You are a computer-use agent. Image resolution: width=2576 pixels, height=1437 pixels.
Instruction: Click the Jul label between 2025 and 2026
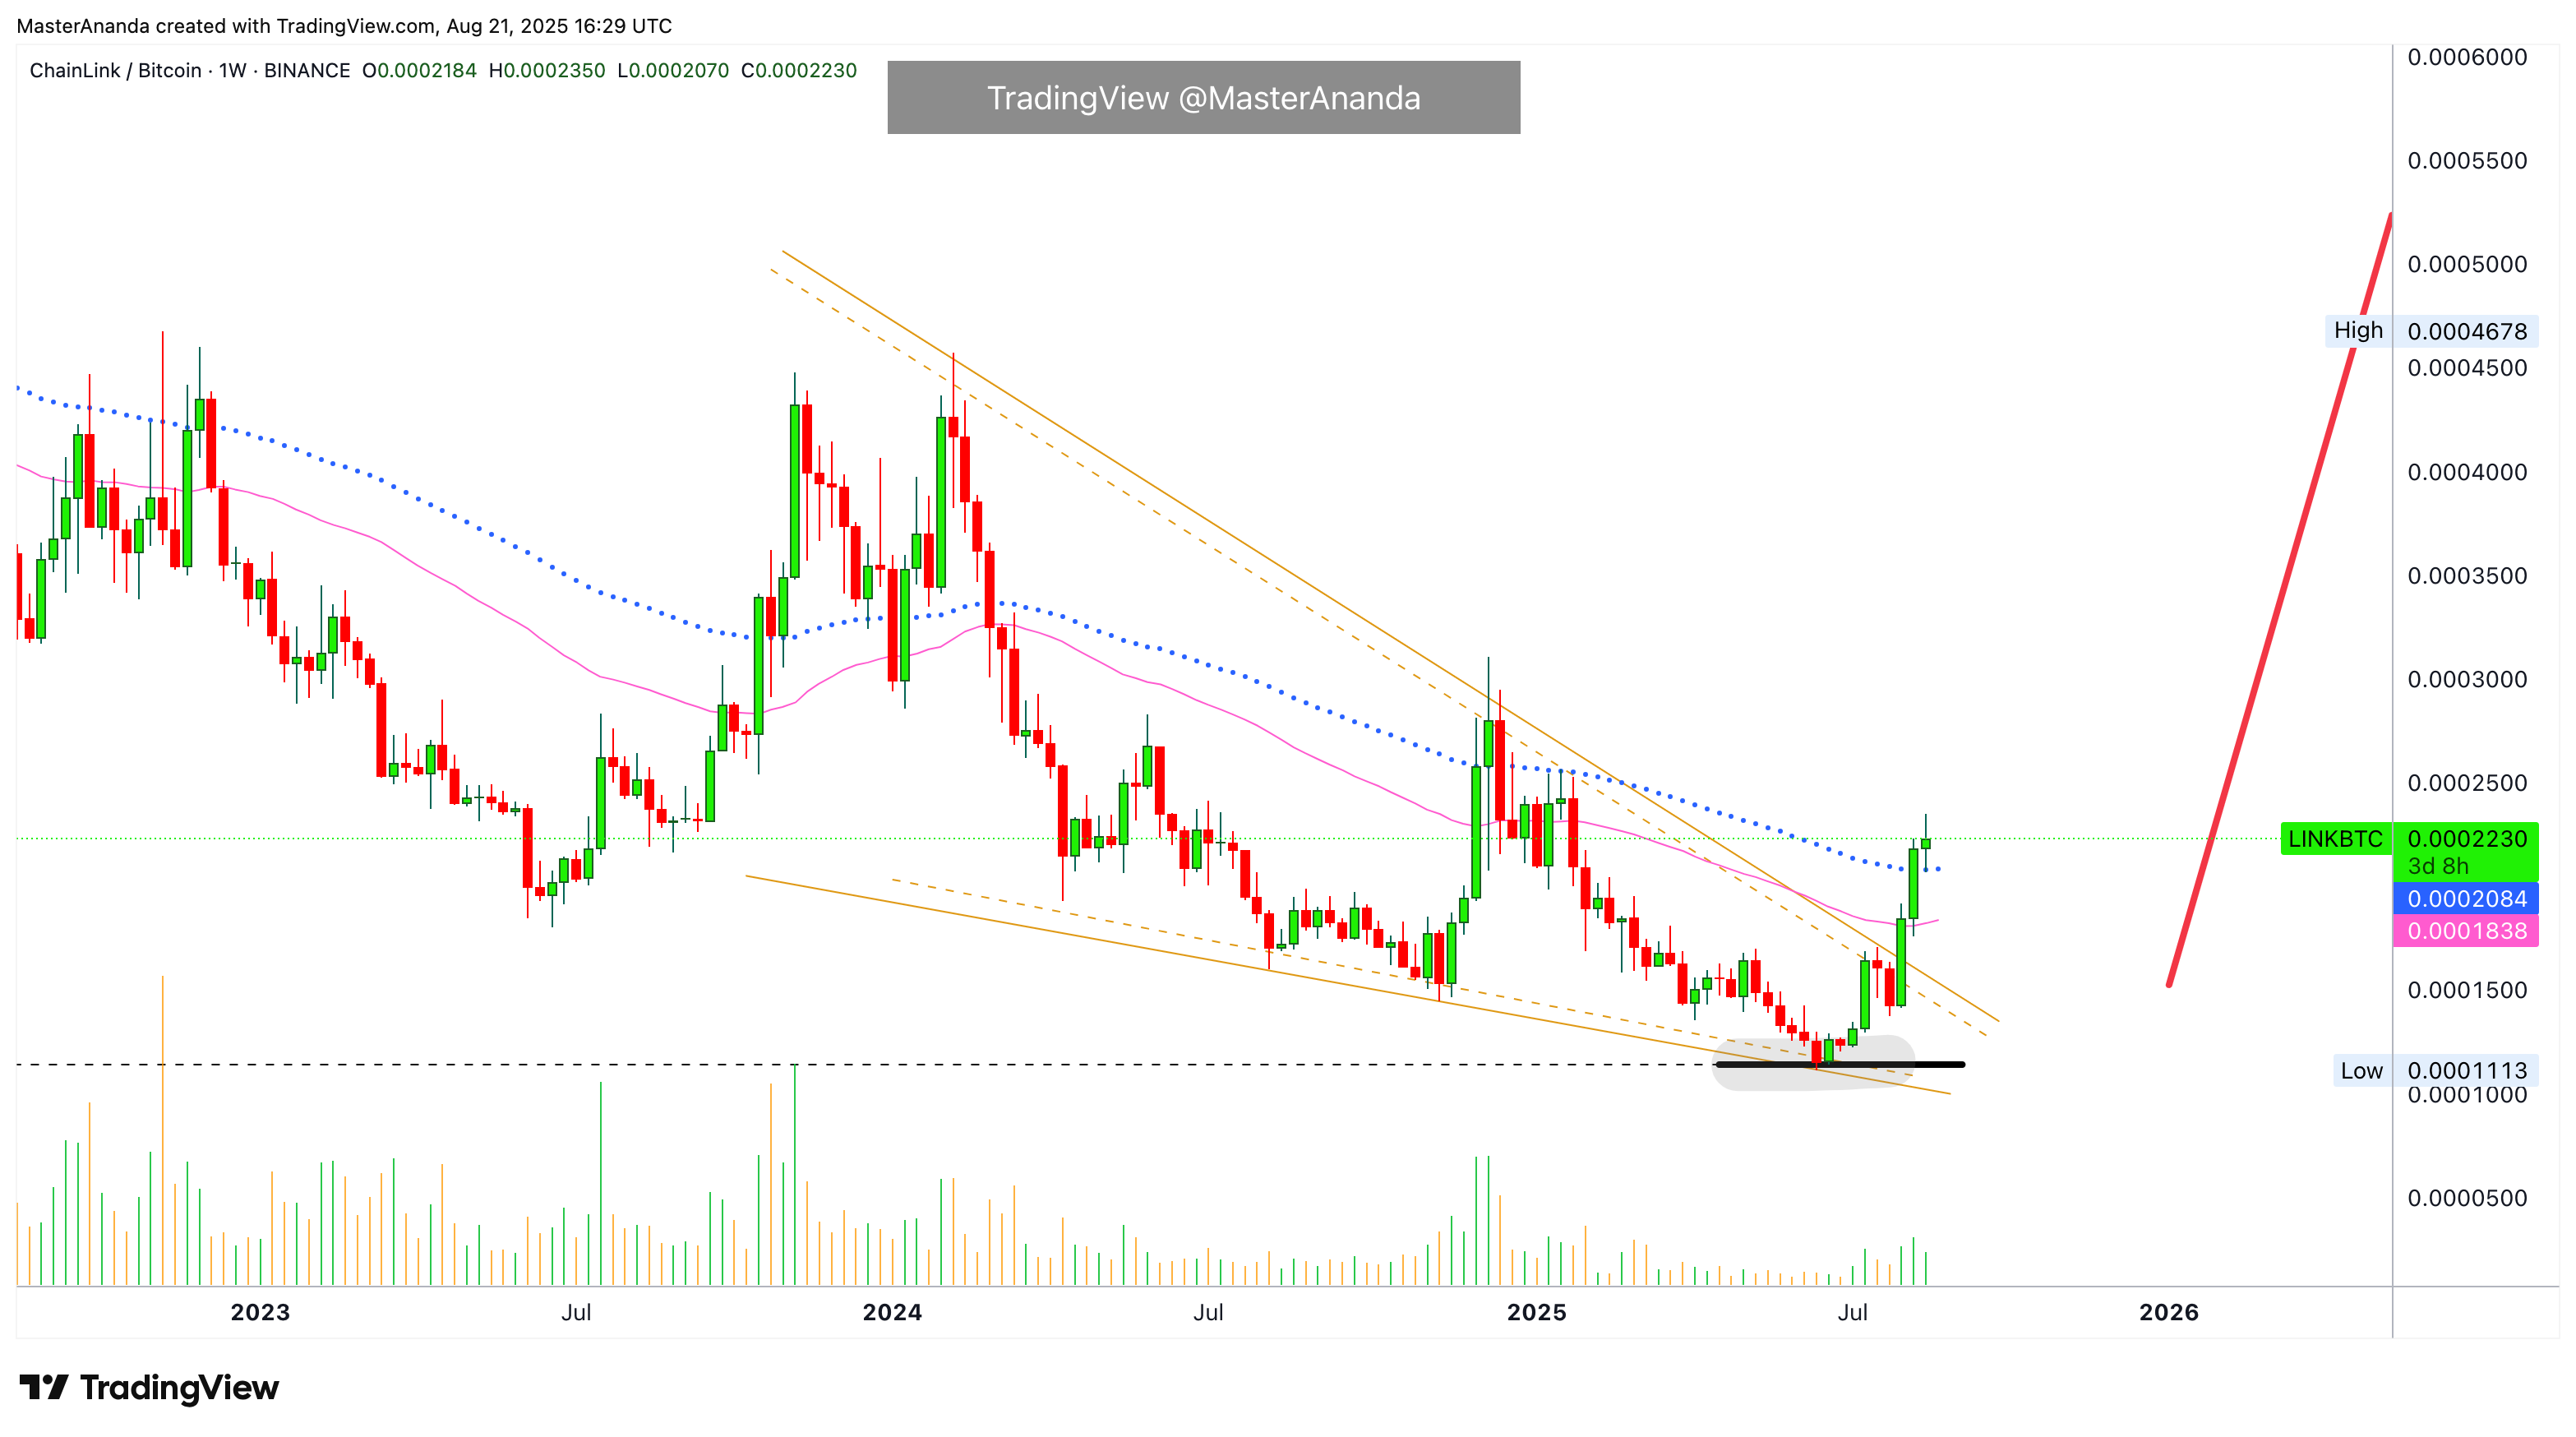coord(1852,1312)
